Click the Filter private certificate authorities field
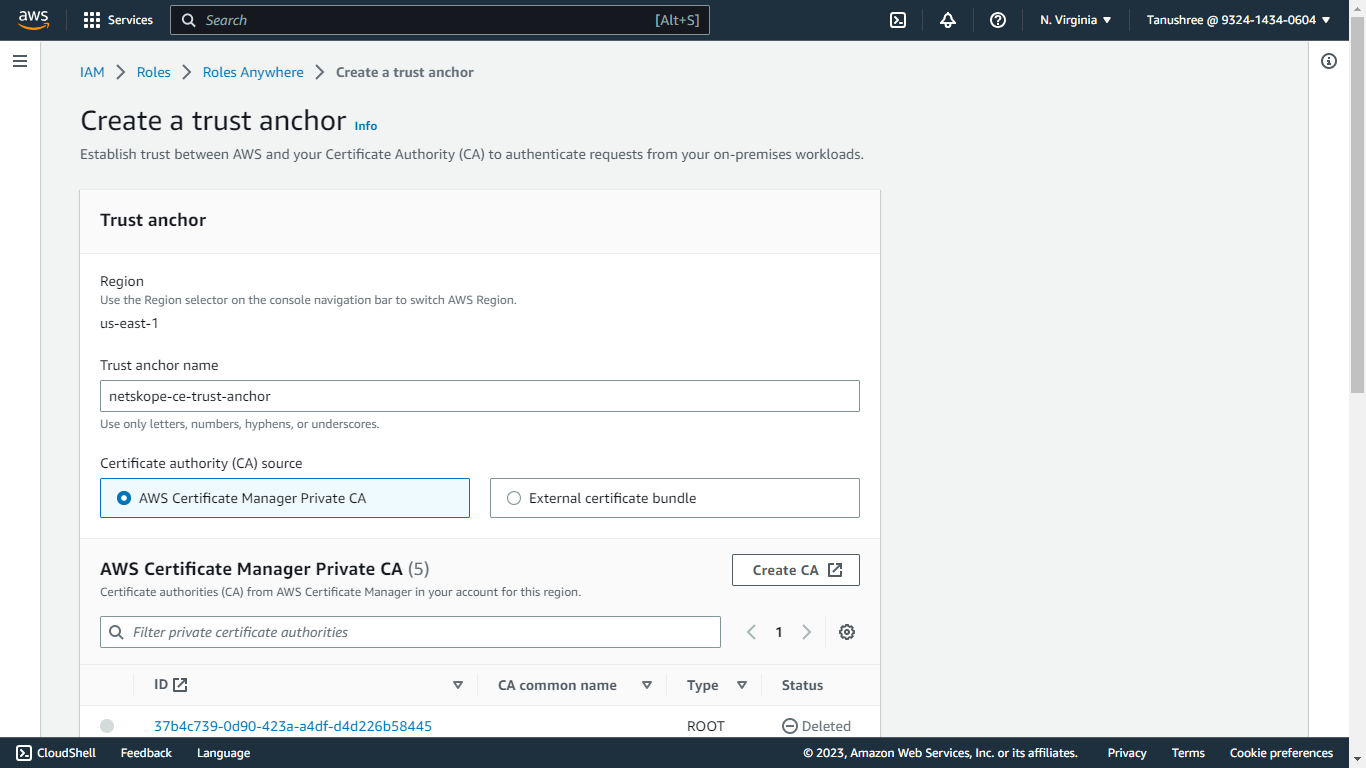The height and width of the screenshot is (768, 1366). [x=410, y=632]
